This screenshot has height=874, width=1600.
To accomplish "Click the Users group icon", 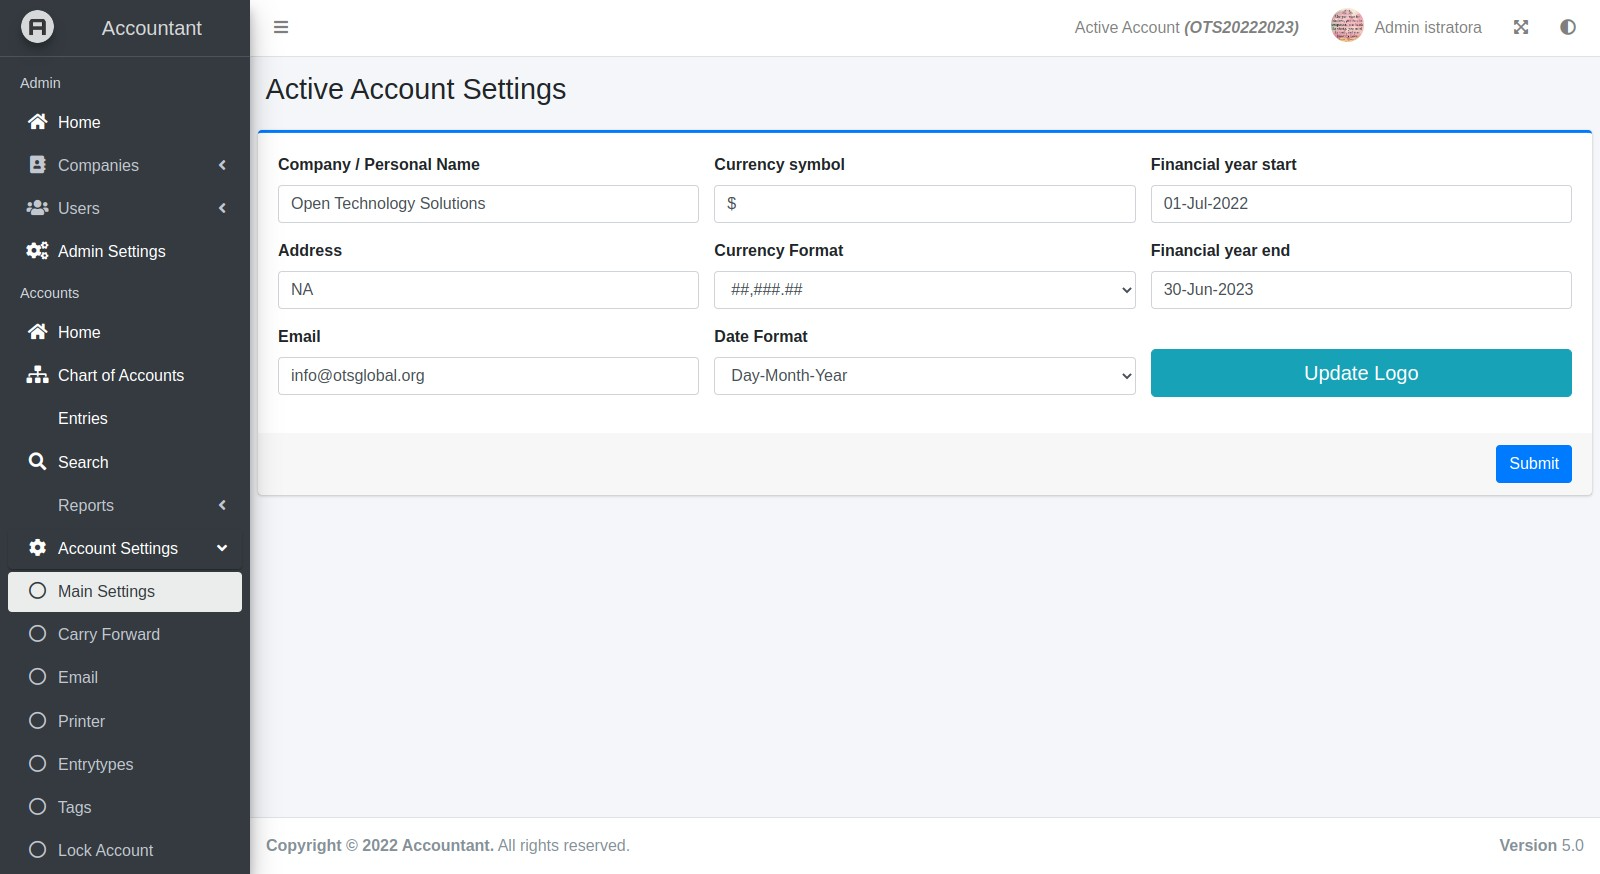I will 38,208.
